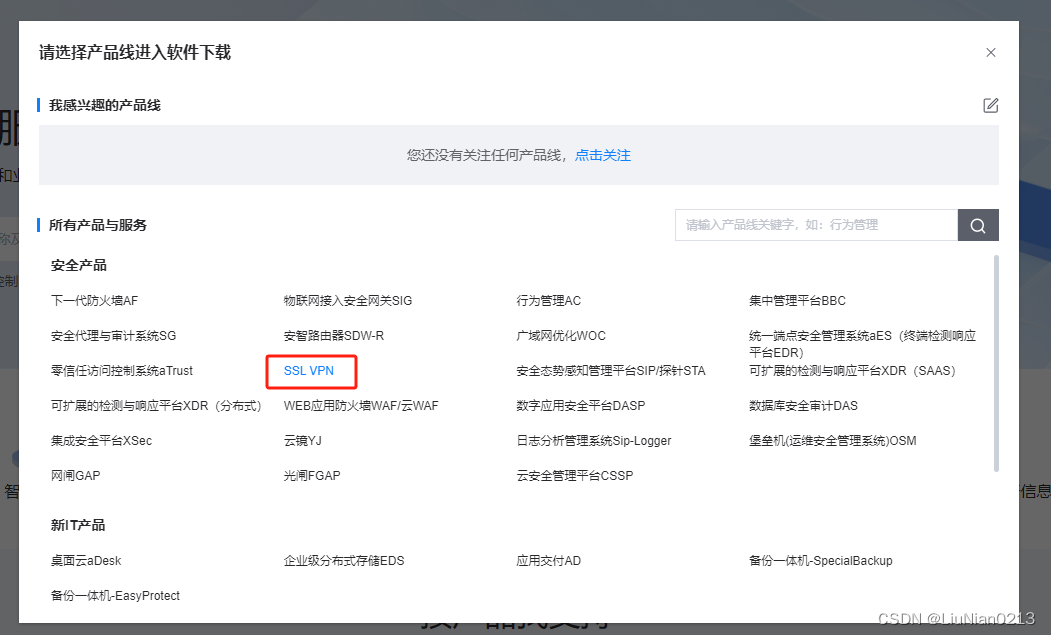
Task: Click the 安全产品 category heading
Action: 78,266
